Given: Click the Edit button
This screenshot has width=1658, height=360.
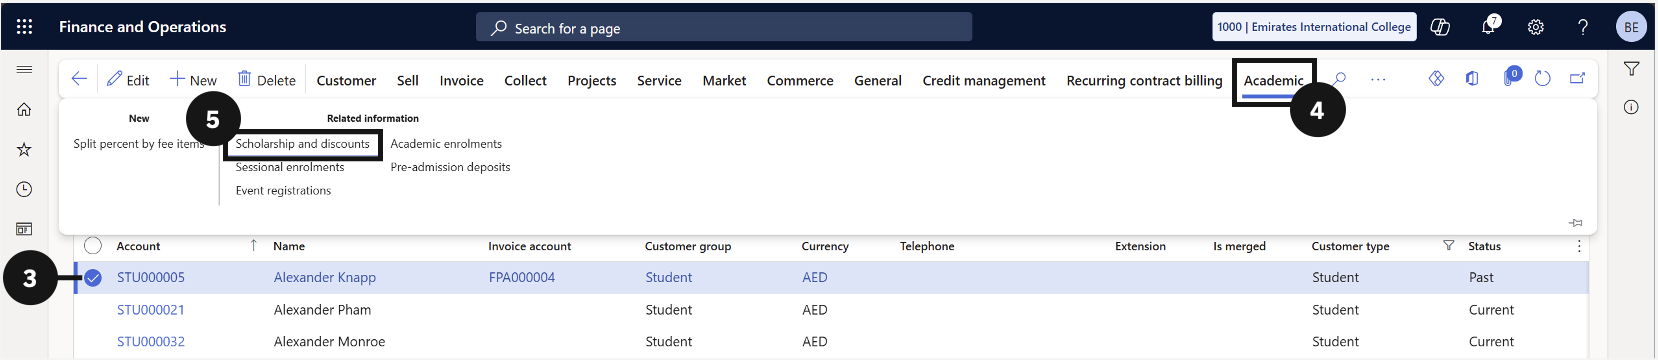Looking at the screenshot, I should pos(128,80).
